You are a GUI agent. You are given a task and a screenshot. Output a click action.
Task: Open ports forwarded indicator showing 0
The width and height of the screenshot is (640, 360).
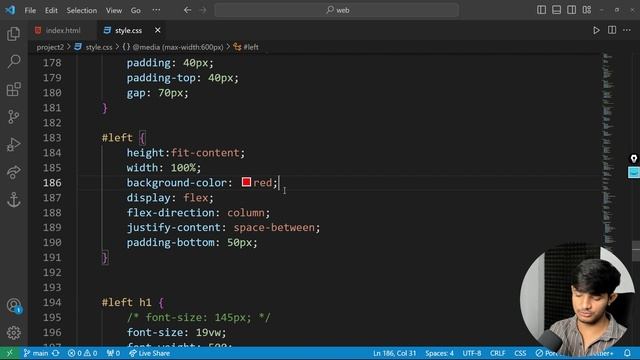113,353
